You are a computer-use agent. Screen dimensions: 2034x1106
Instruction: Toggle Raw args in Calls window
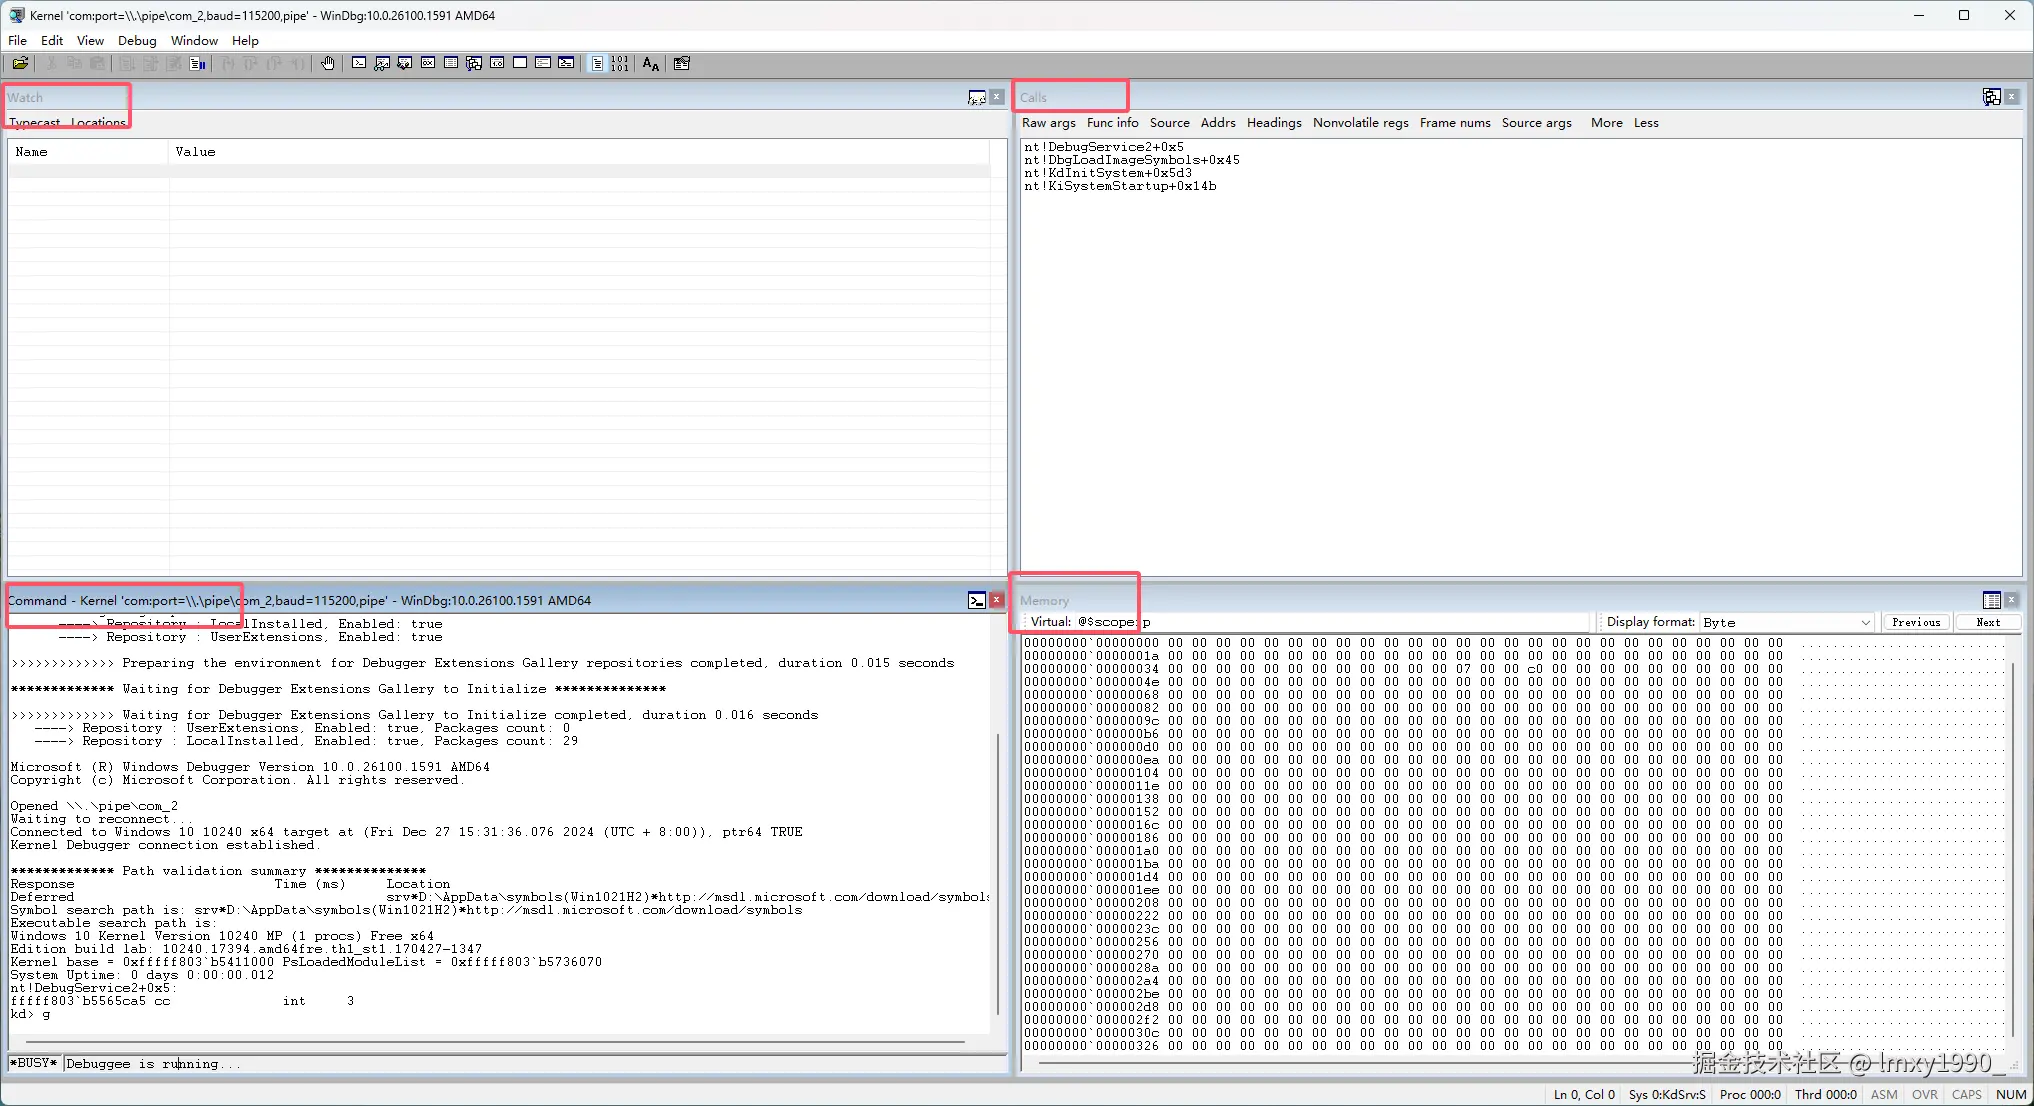click(1048, 123)
